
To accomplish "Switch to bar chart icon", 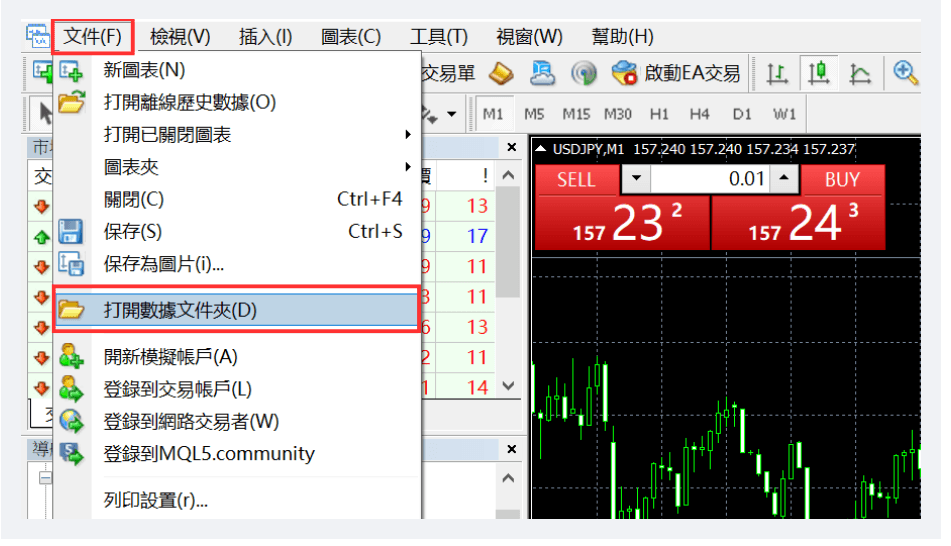I will [777, 73].
